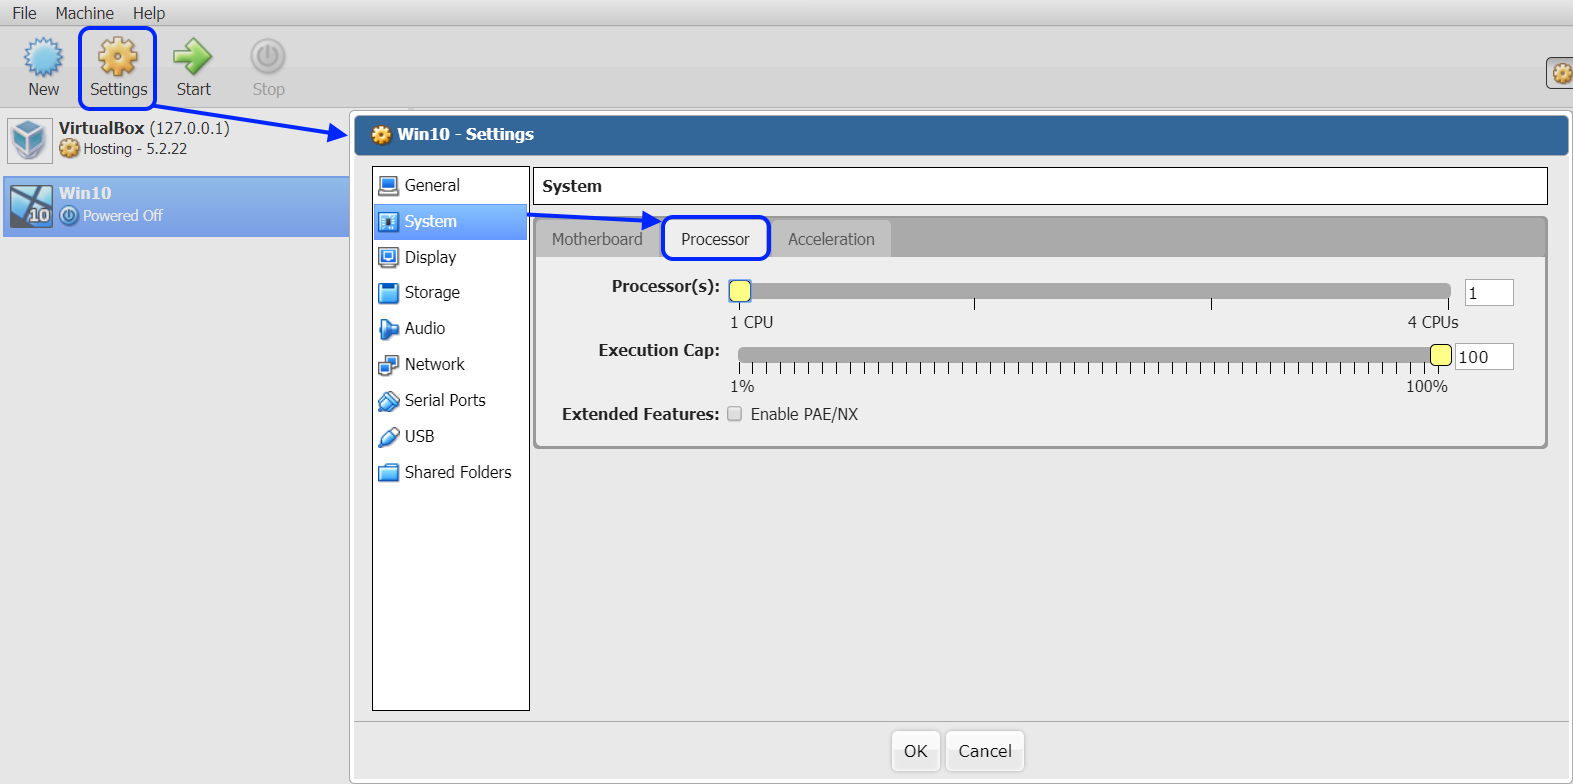Image resolution: width=1573 pixels, height=784 pixels.
Task: Select Serial Ports category label
Action: [445, 400]
